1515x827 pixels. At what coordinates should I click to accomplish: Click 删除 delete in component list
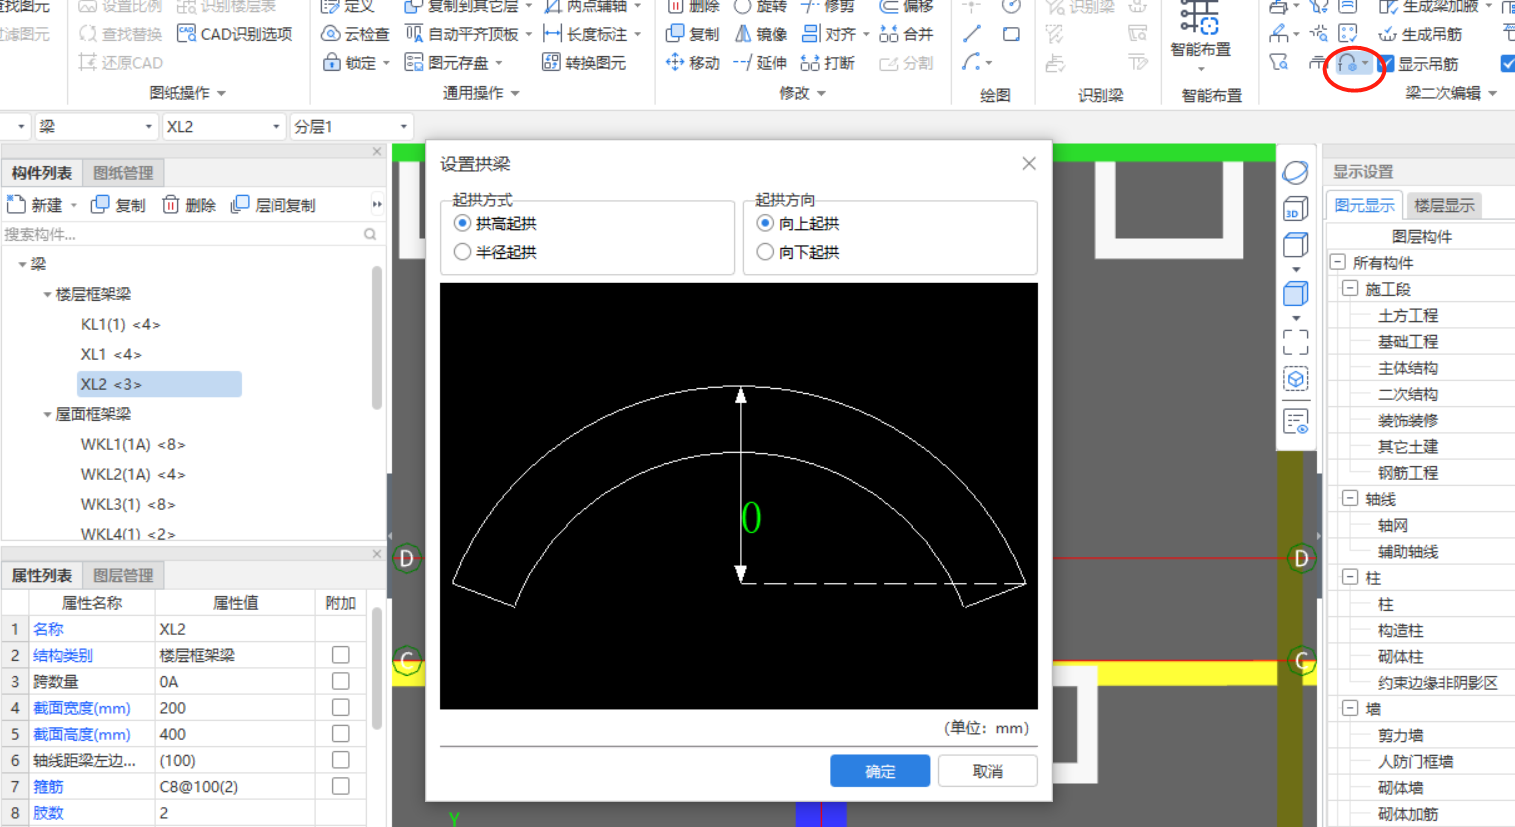pyautogui.click(x=189, y=205)
